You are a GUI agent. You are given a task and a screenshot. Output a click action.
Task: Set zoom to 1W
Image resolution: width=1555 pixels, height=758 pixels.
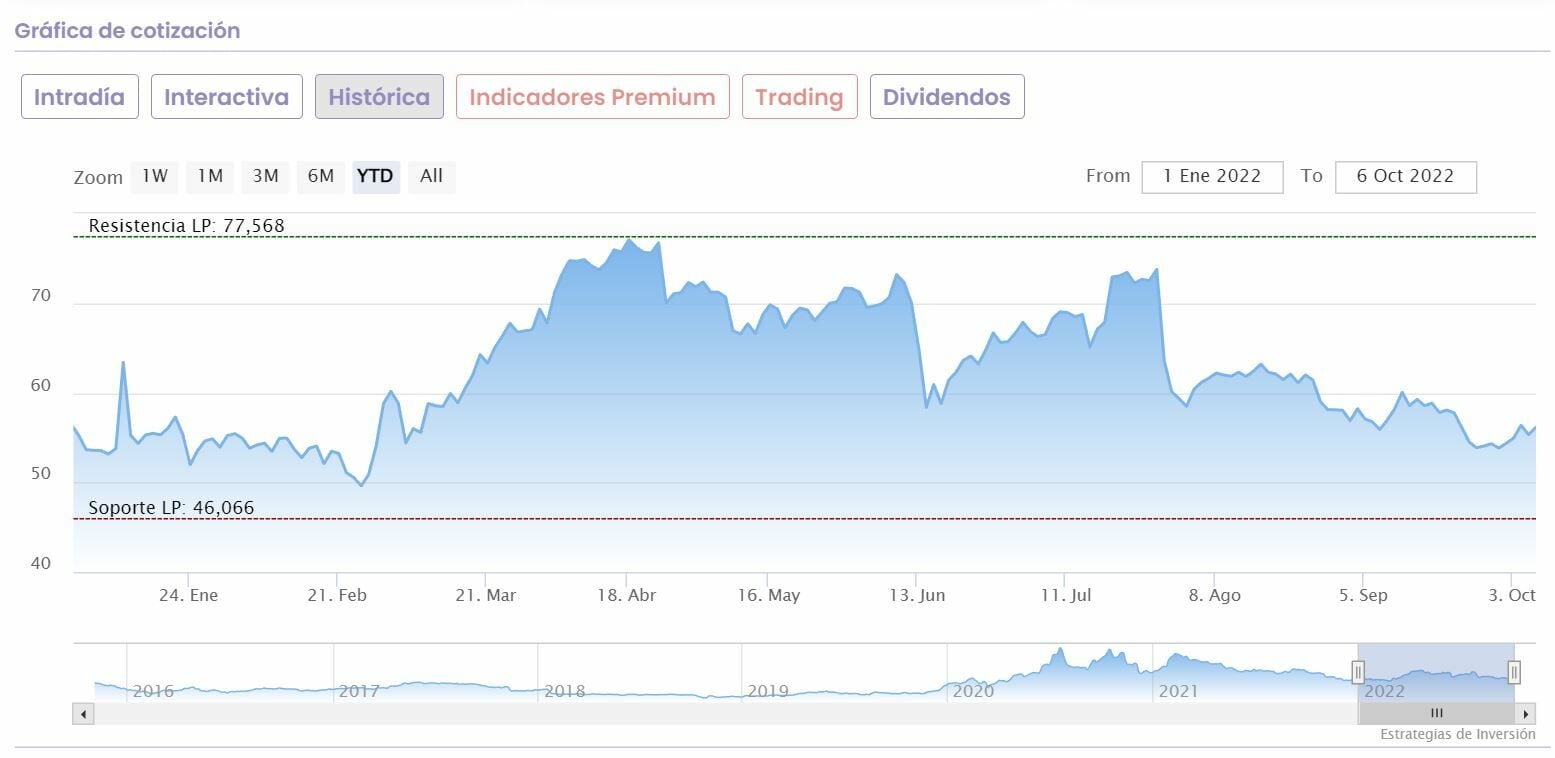click(x=154, y=176)
